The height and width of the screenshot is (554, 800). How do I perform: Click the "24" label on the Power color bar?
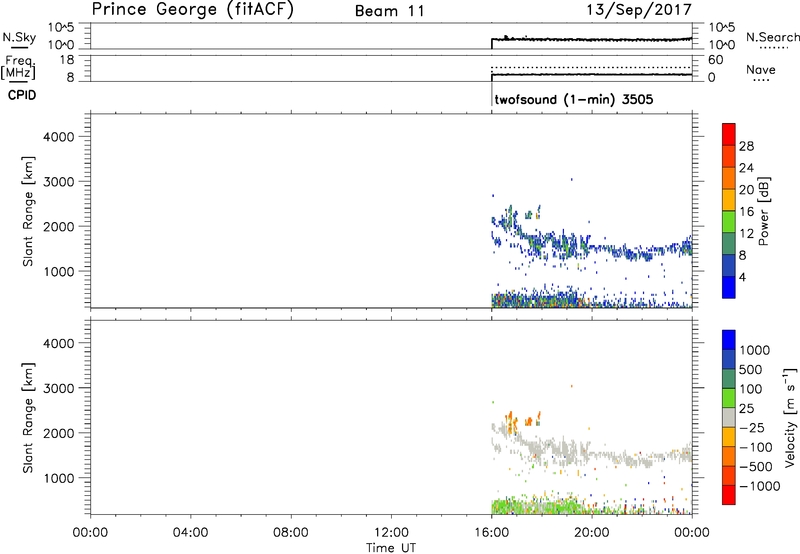[746, 168]
